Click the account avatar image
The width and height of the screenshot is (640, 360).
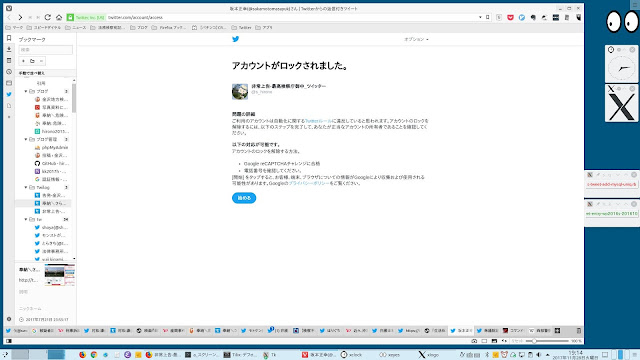point(240,92)
